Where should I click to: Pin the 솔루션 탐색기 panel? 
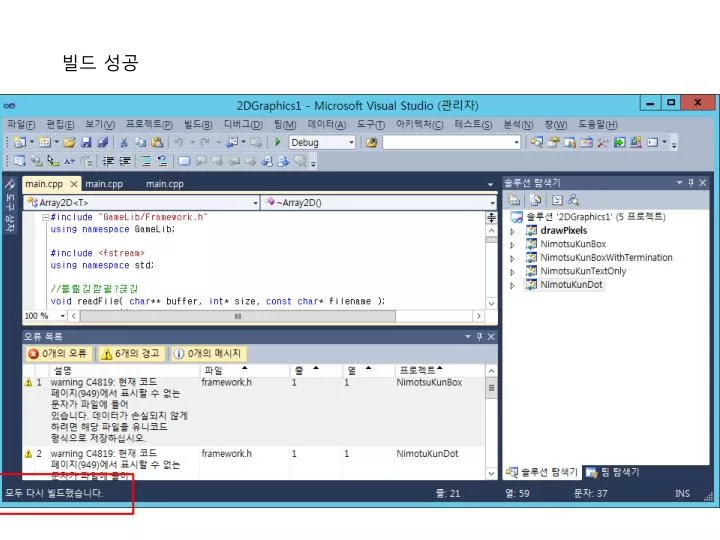click(691, 183)
